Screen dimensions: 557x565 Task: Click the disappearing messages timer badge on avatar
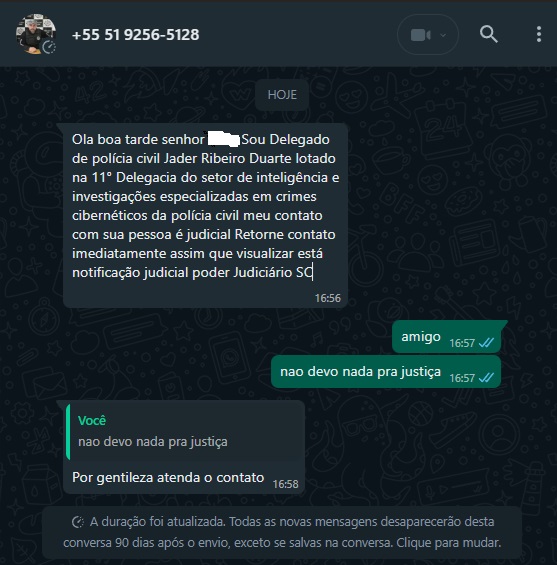click(49, 47)
